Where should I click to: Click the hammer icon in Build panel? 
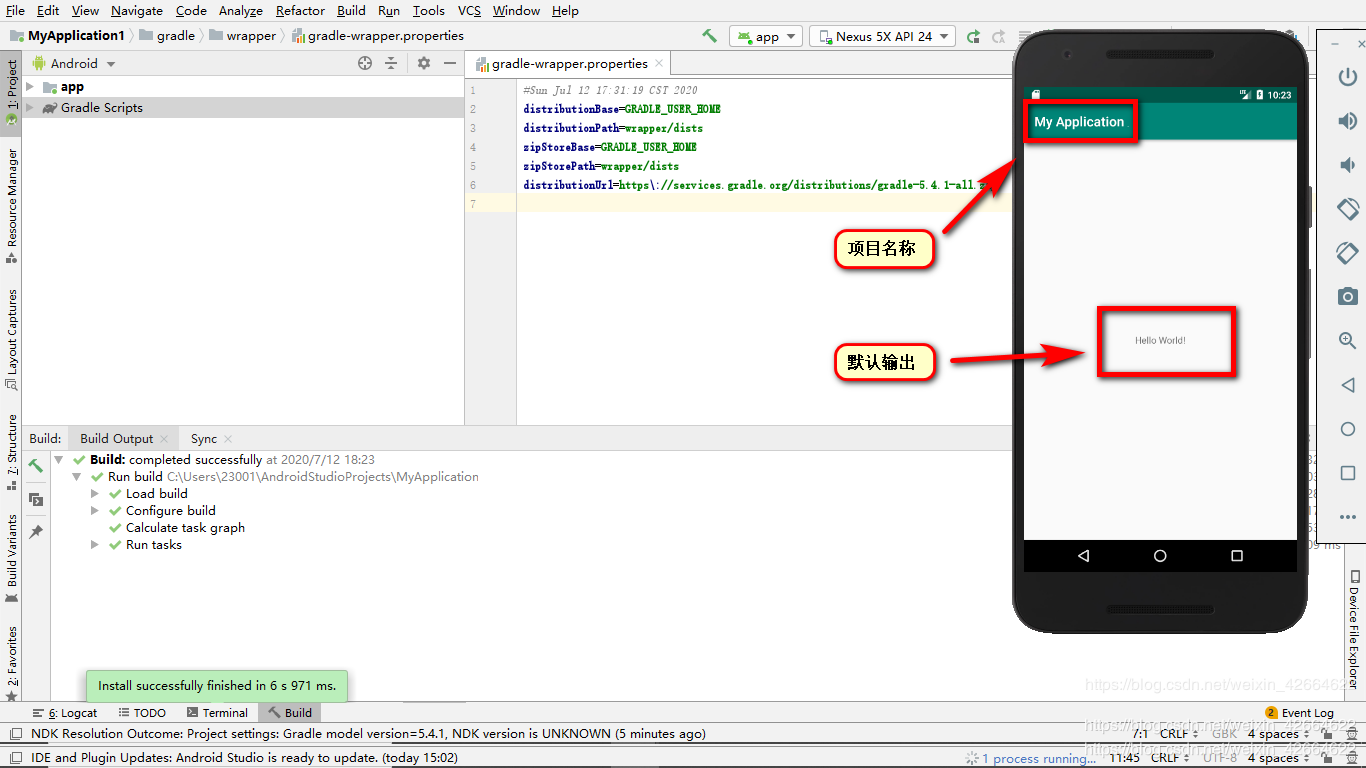coord(36,466)
